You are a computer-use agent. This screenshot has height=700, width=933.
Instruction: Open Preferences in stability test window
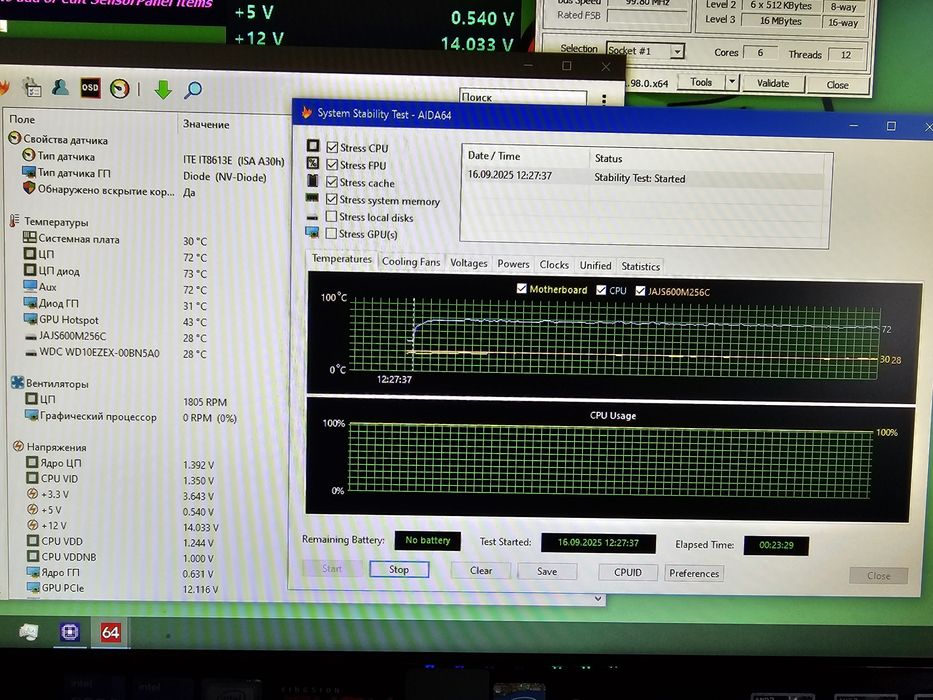click(694, 573)
